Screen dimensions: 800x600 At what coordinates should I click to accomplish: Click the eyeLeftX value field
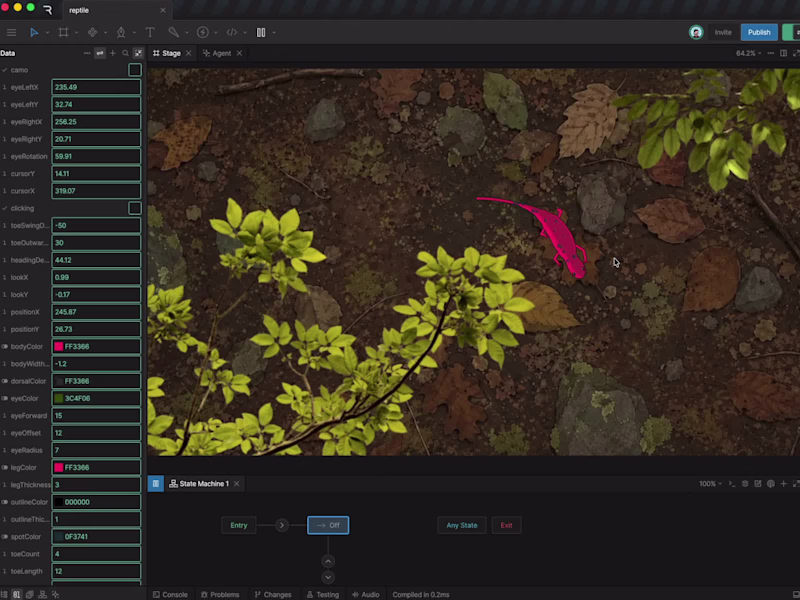[x=96, y=87]
